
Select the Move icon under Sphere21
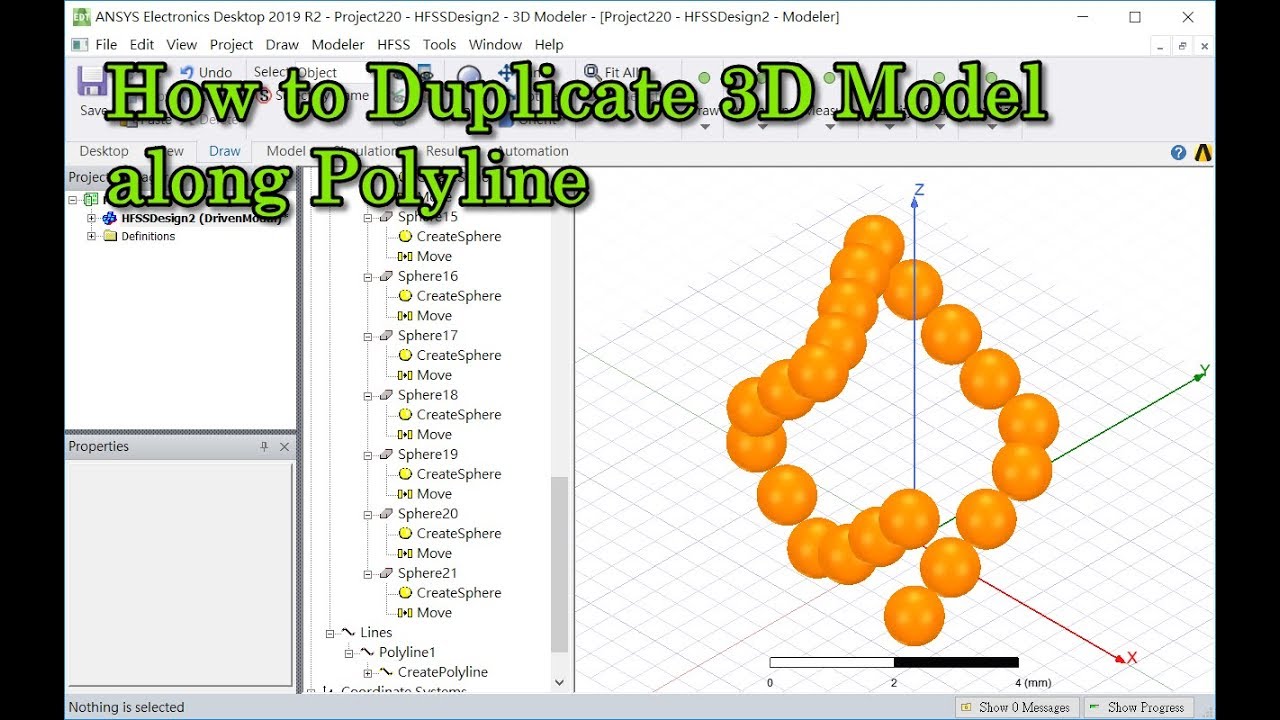[x=405, y=613]
